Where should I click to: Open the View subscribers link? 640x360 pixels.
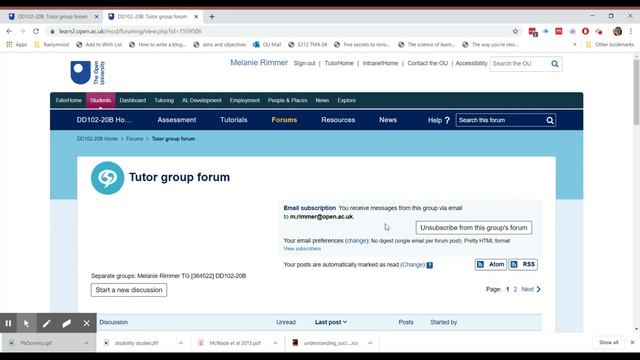[x=302, y=249]
